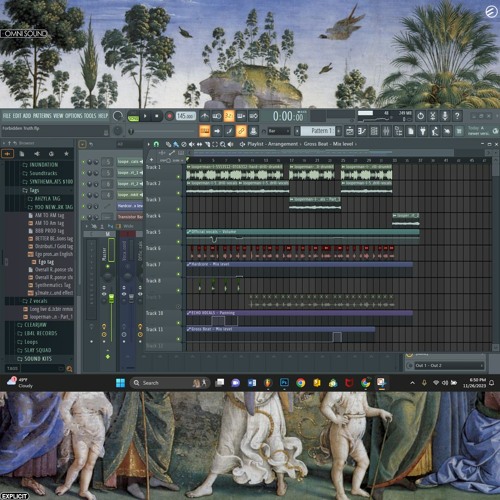The image size is (500, 500).
Task: Toggle mute LED on Track 10
Action: 178,323
